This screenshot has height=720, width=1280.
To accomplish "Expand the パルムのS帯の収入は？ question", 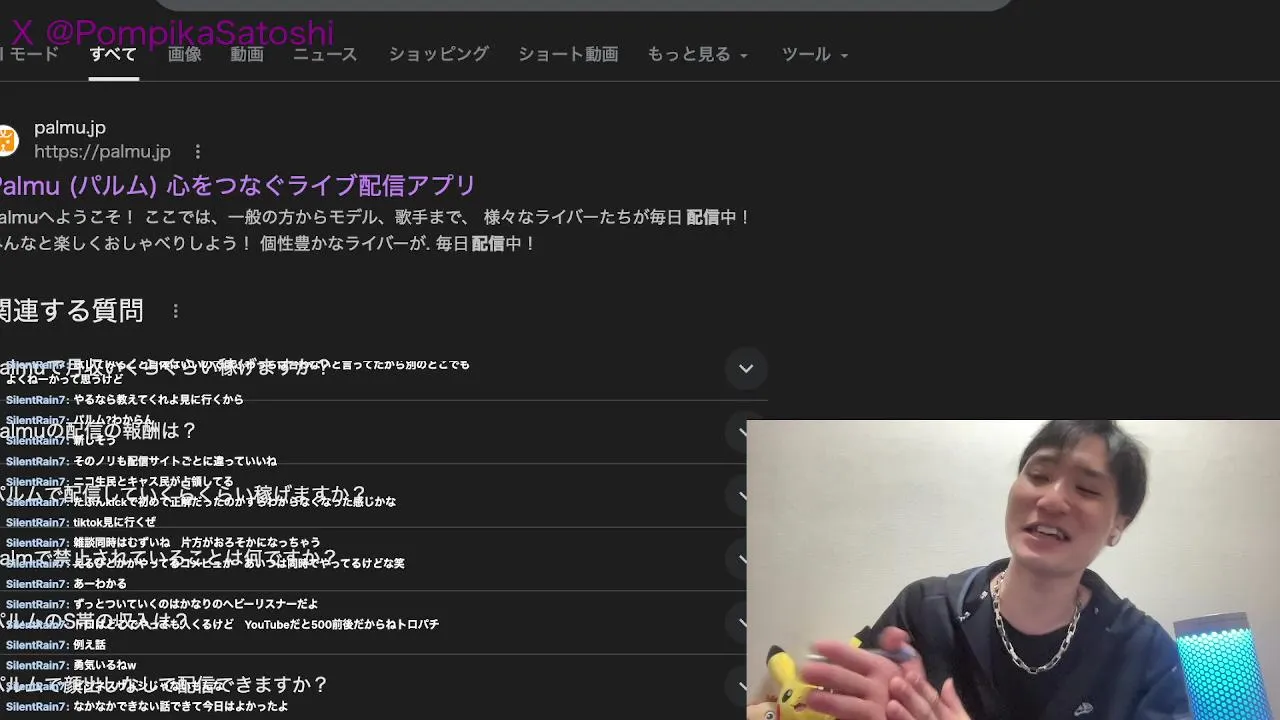I will tap(384, 622).
